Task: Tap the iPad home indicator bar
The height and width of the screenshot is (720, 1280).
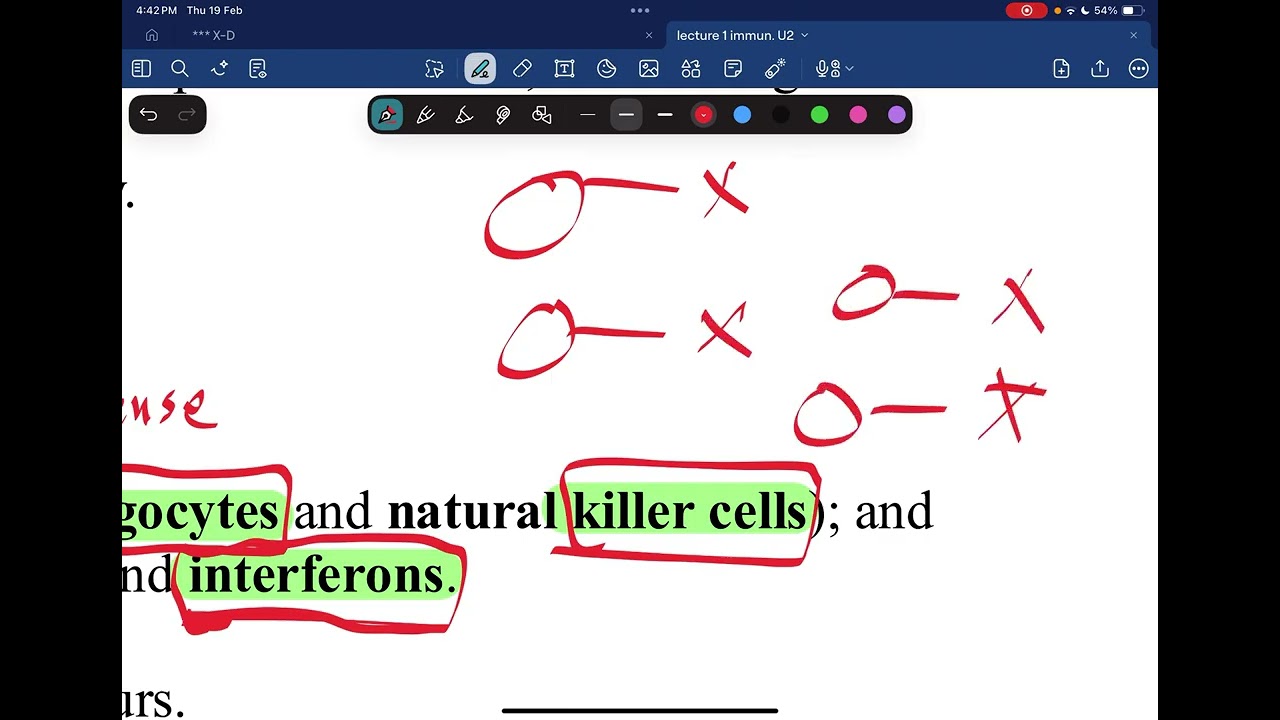Action: pyautogui.click(x=640, y=711)
